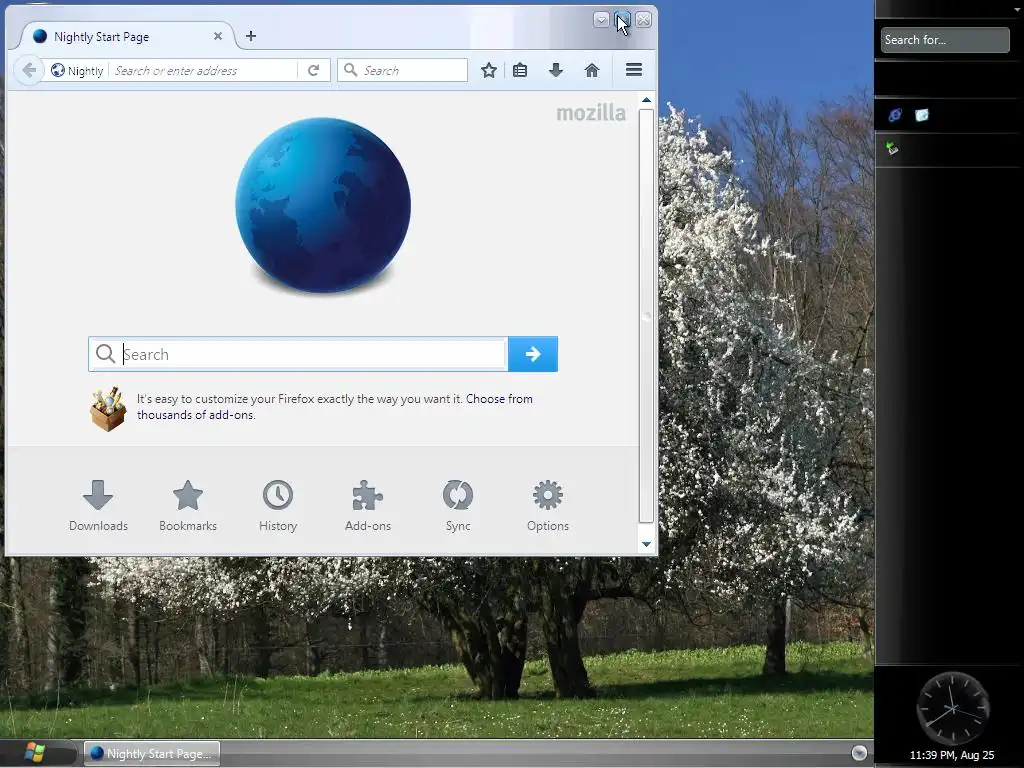Click the round tray icon on the taskbar
This screenshot has width=1024, height=768.
[859, 753]
